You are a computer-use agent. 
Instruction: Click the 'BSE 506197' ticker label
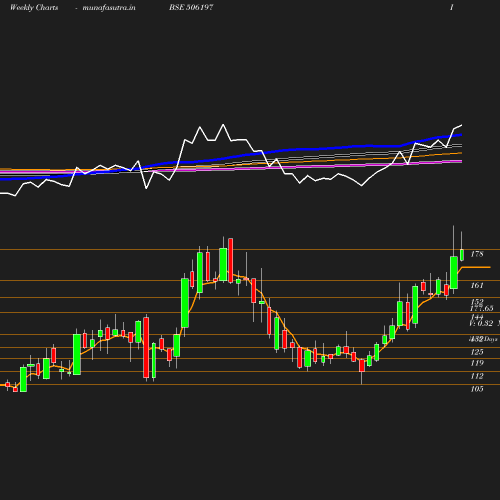tap(191, 7)
